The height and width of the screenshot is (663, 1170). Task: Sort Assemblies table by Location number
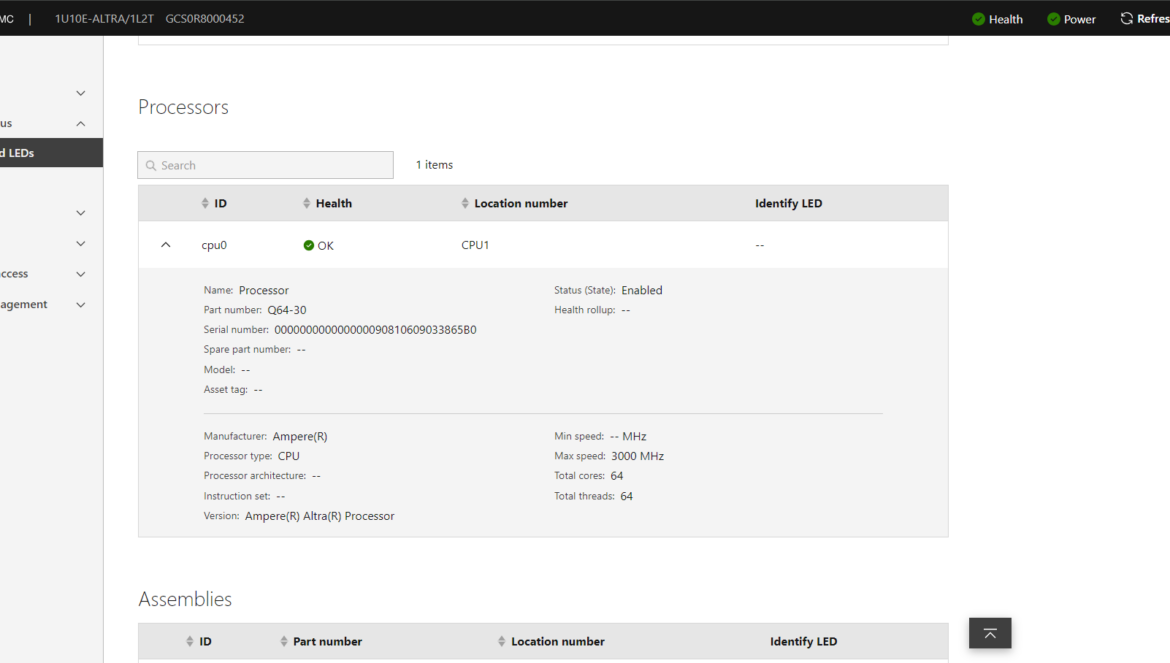551,641
